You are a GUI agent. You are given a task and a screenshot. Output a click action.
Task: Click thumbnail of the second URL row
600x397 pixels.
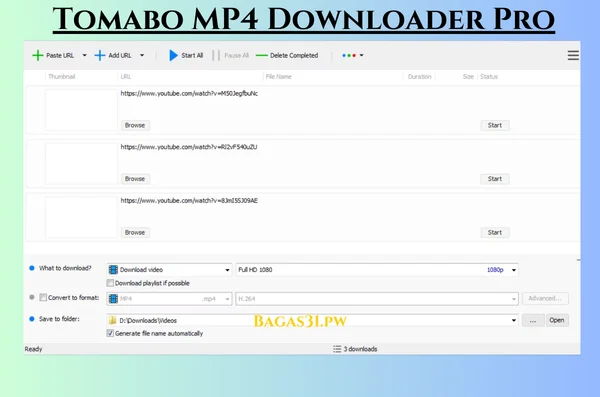point(81,163)
